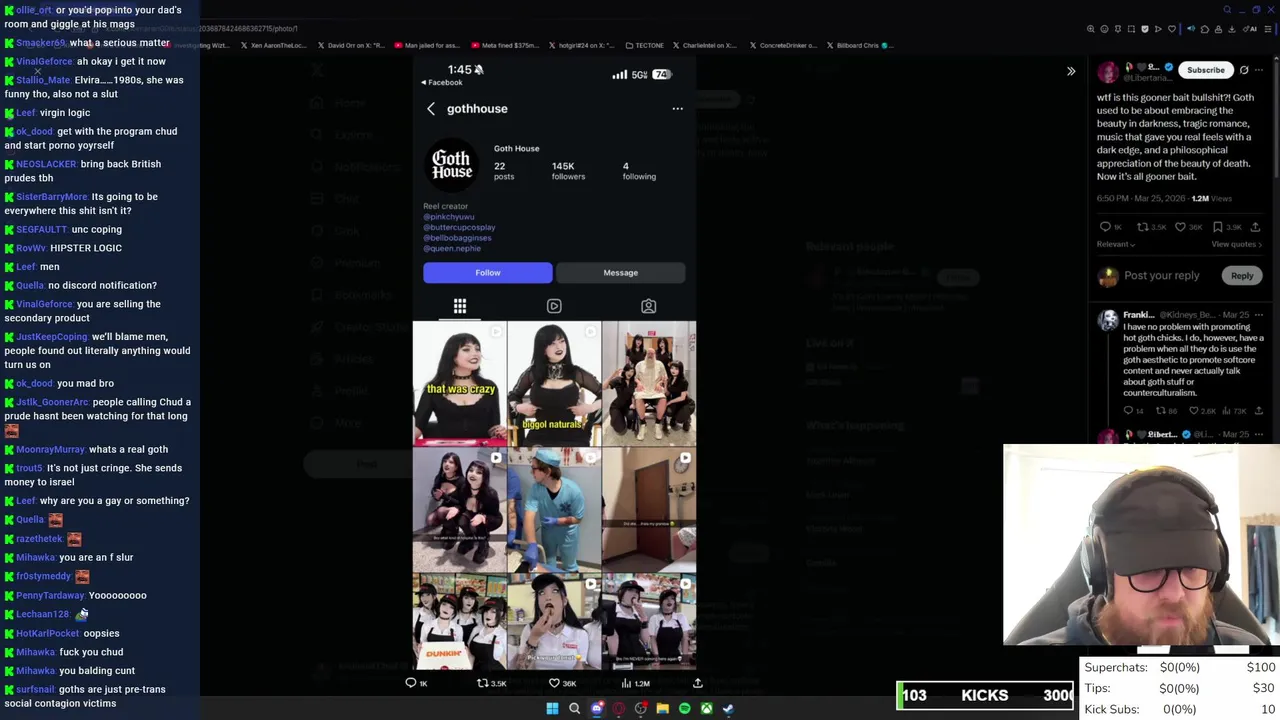Viewport: 1280px width, 720px height.
Task: Share icon under the photo viewer
Action: [698, 683]
